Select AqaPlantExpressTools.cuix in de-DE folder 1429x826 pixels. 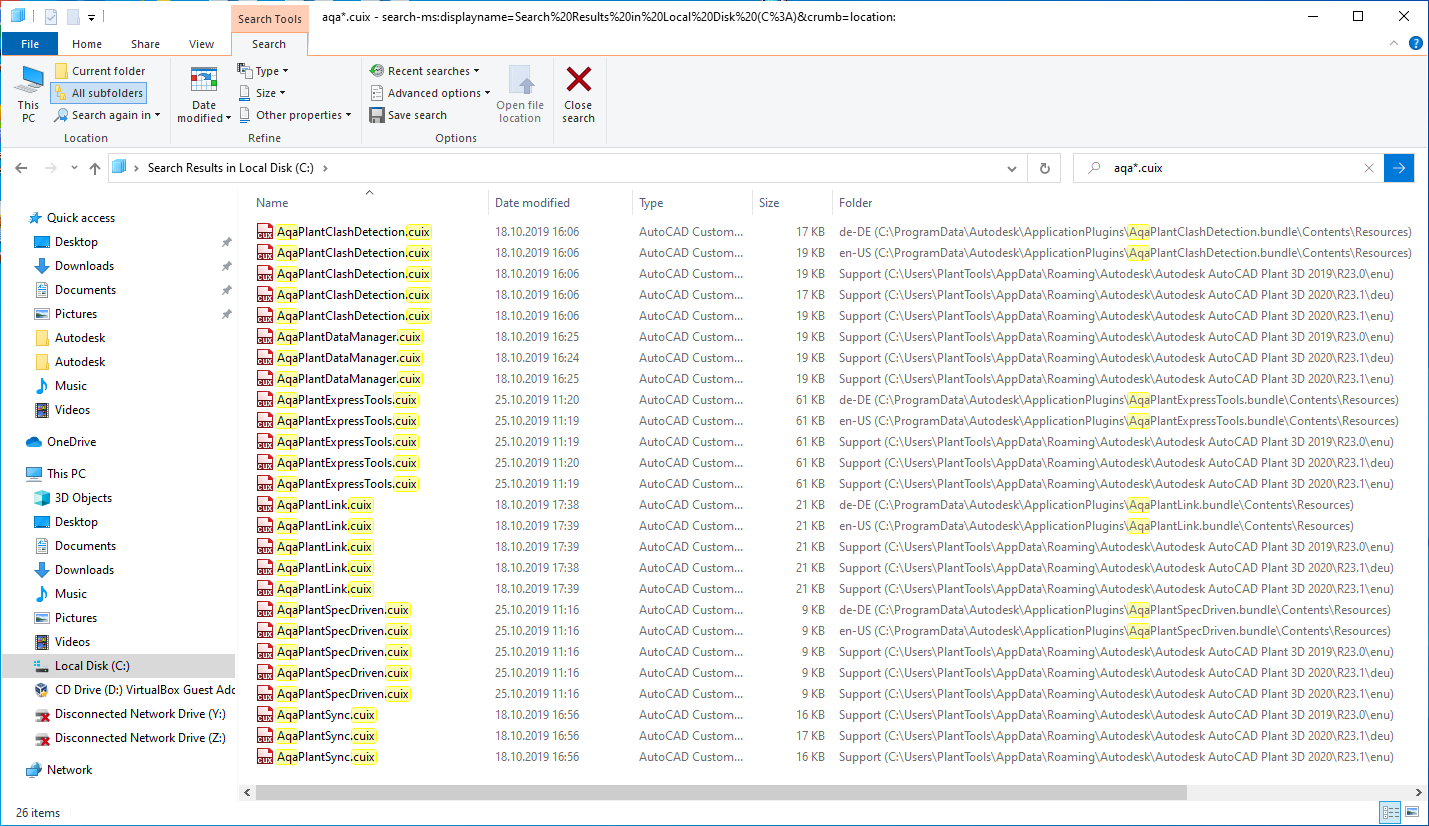tap(338, 400)
